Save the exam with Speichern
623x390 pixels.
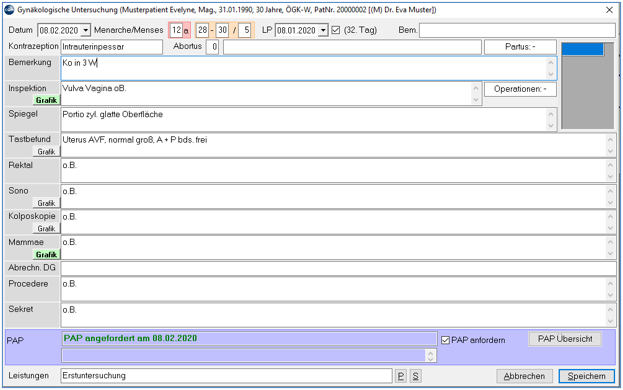(586, 376)
